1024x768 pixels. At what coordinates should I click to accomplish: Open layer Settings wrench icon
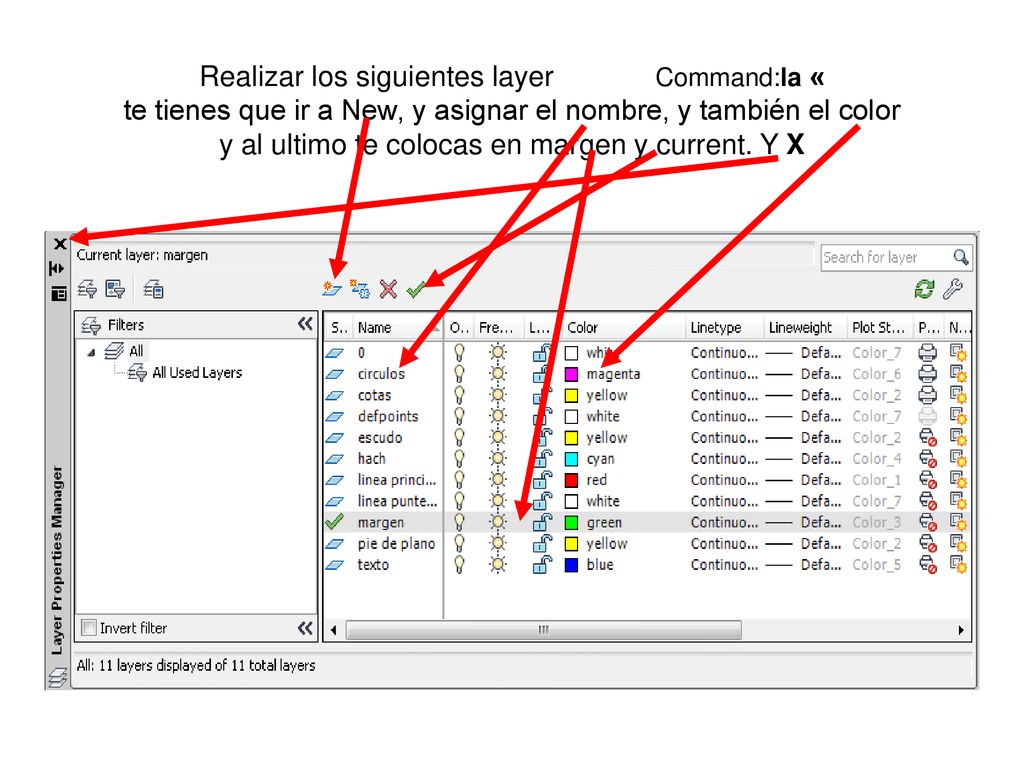953,289
